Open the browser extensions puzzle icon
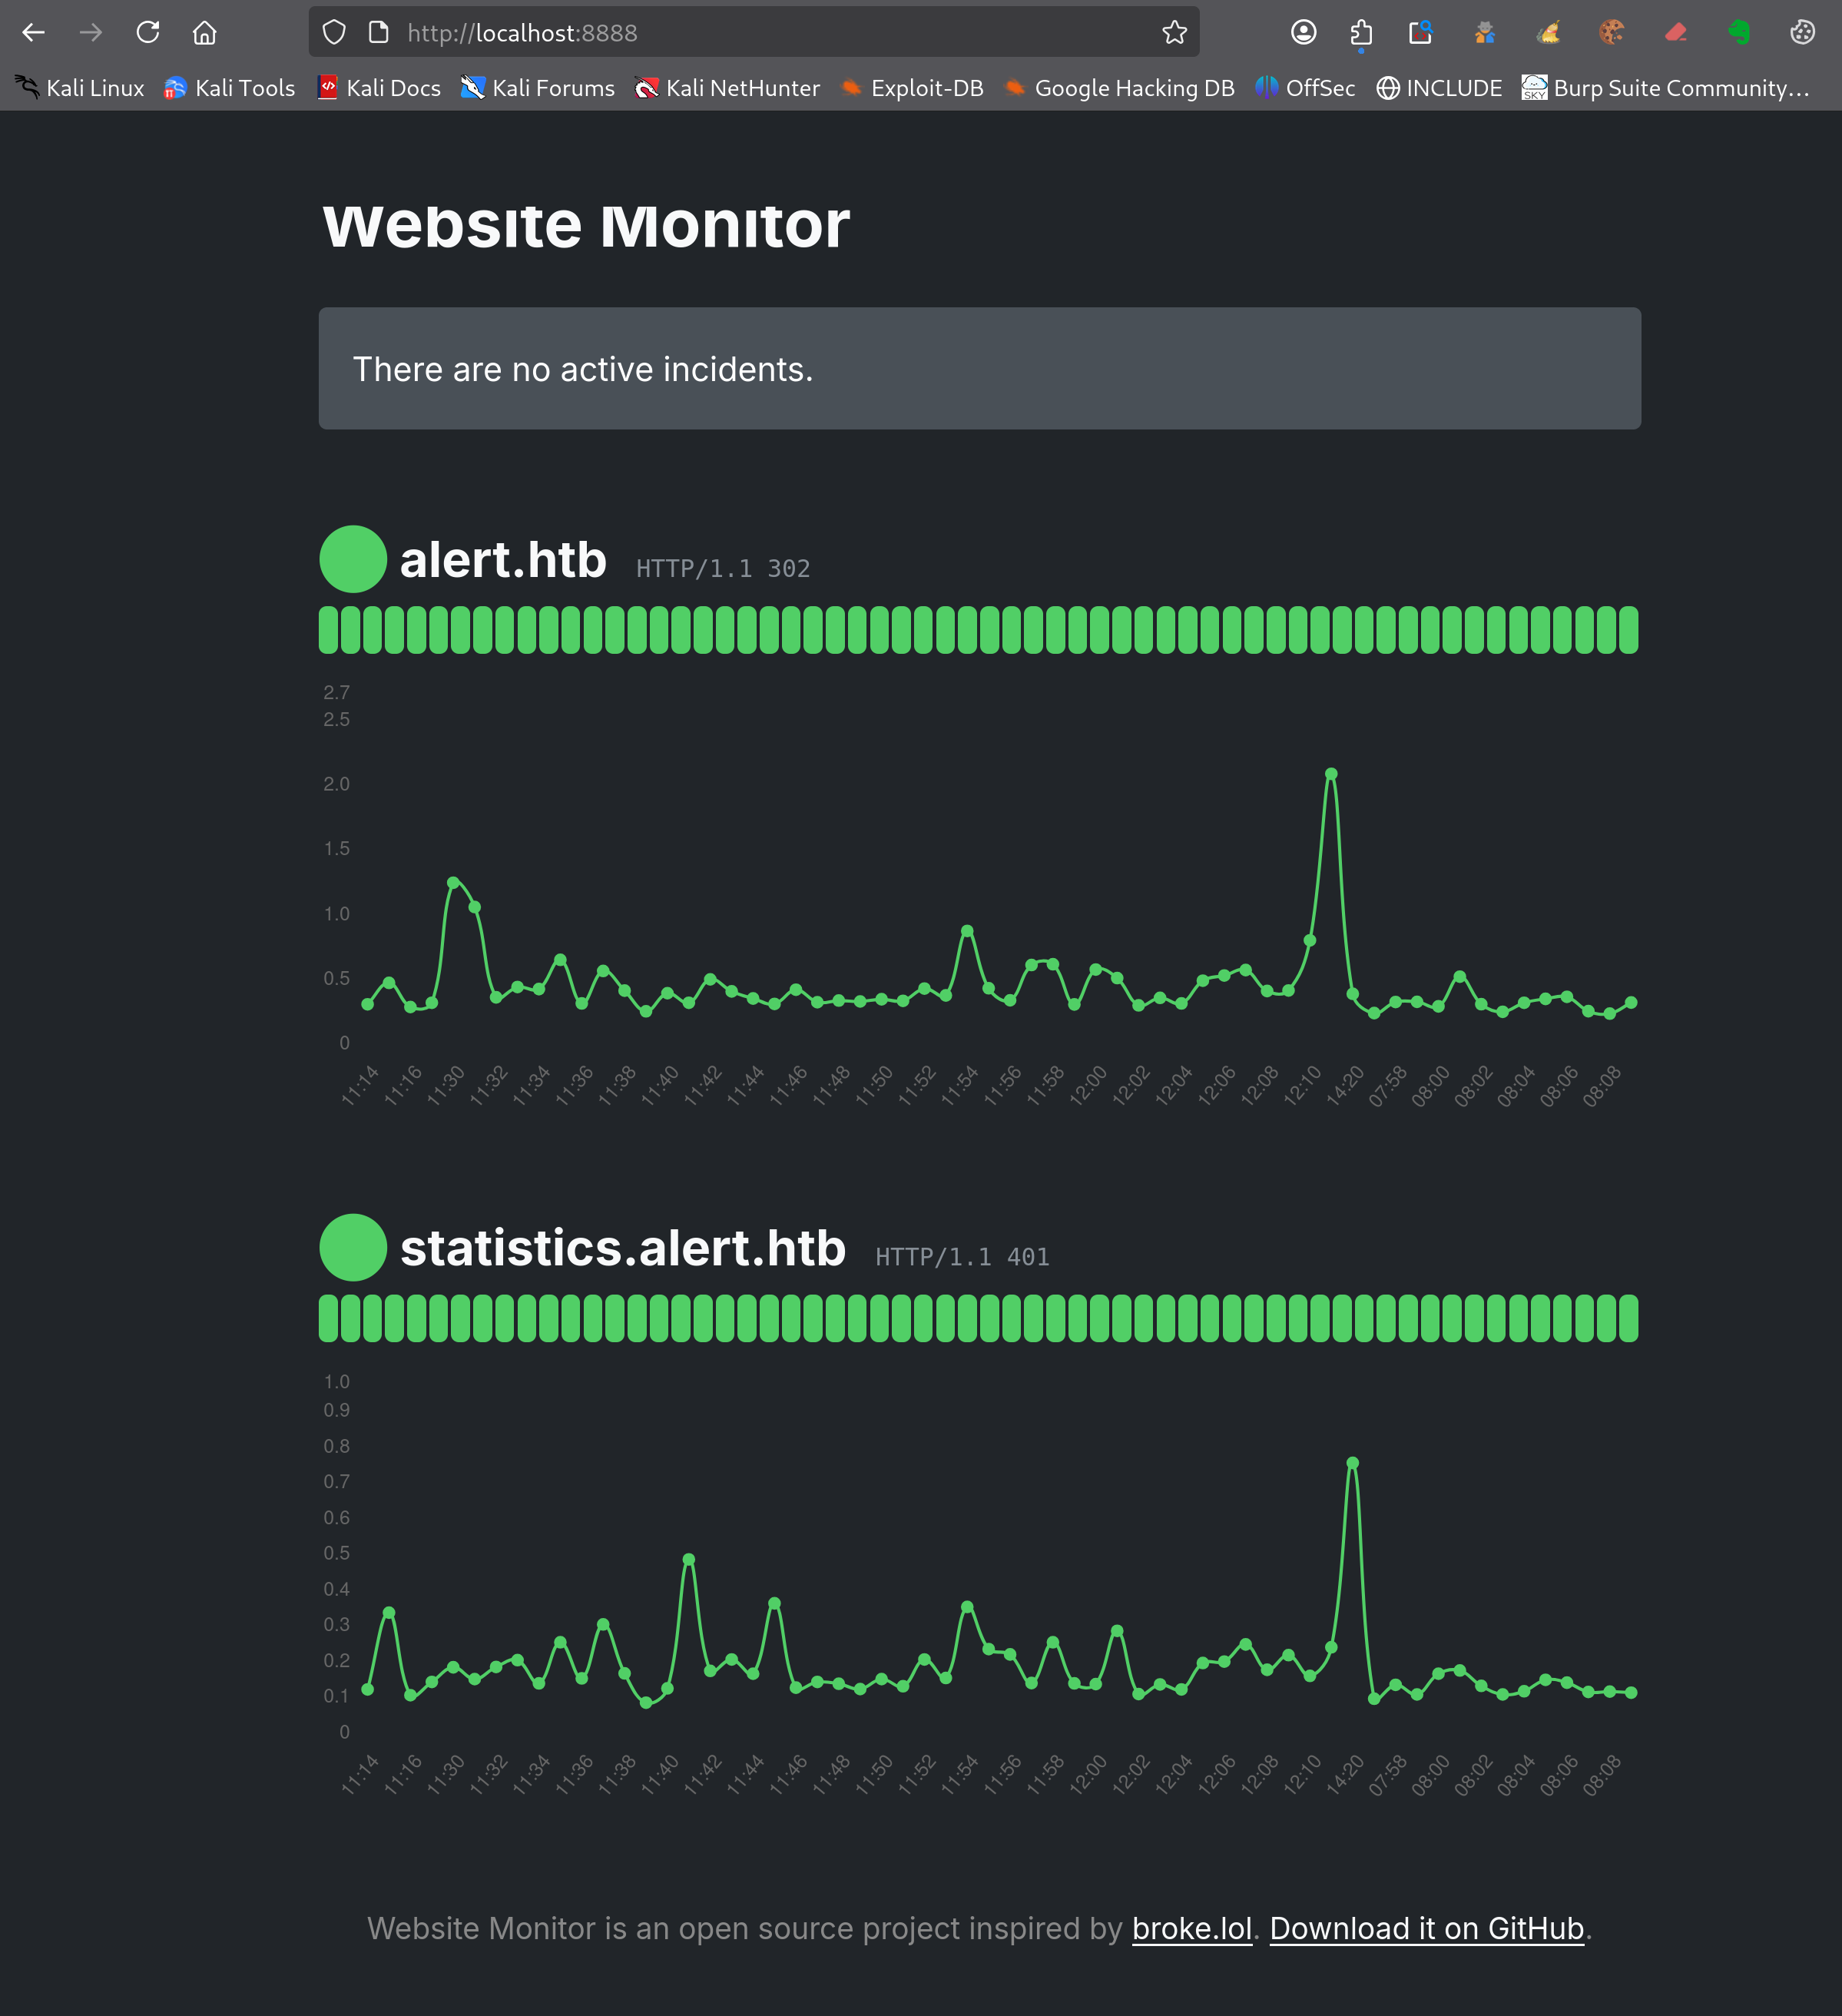 [1361, 32]
